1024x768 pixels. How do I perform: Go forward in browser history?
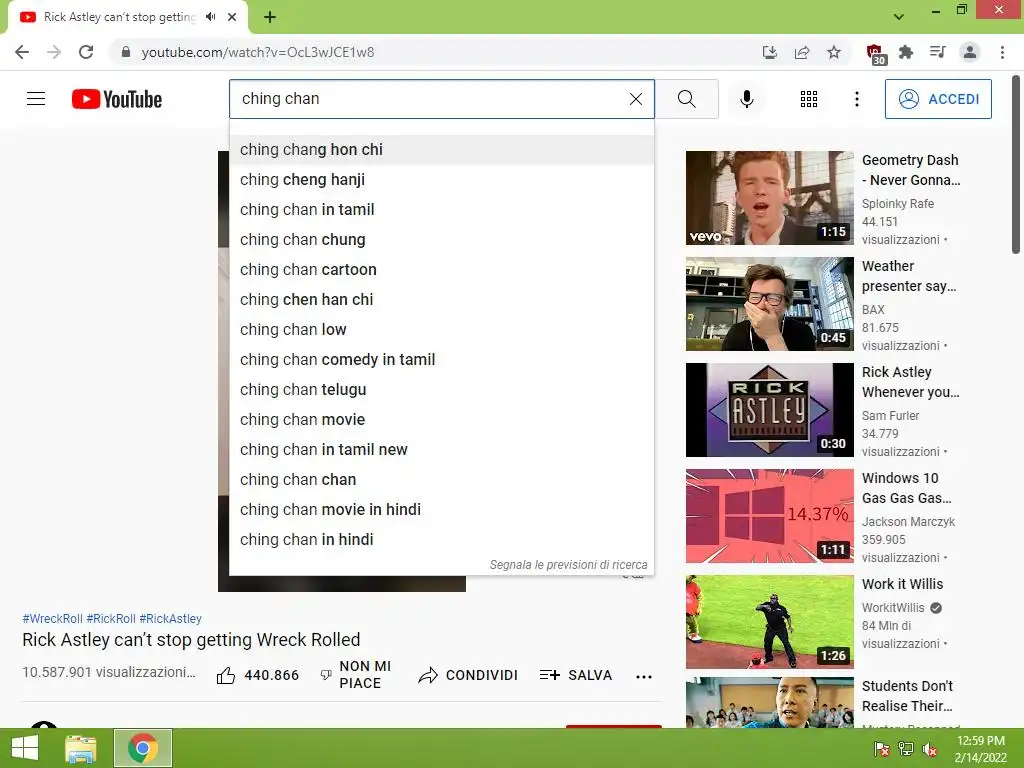[x=54, y=52]
